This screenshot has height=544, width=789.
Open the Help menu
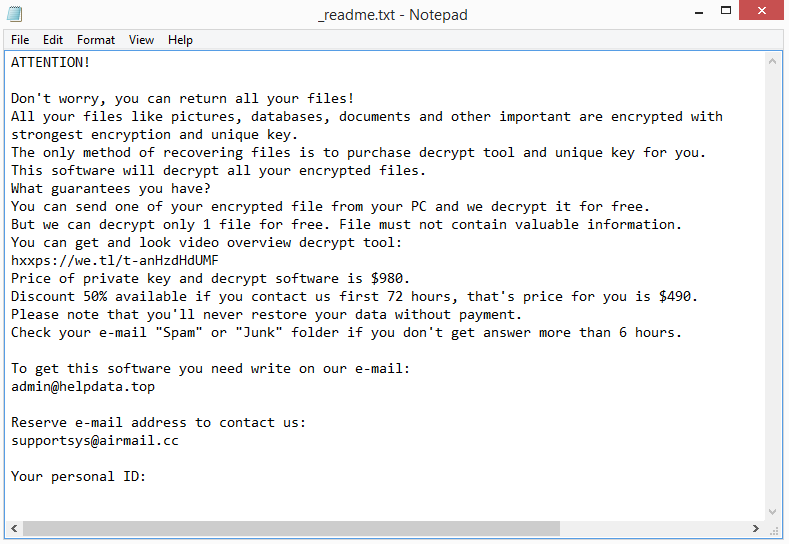[x=180, y=40]
